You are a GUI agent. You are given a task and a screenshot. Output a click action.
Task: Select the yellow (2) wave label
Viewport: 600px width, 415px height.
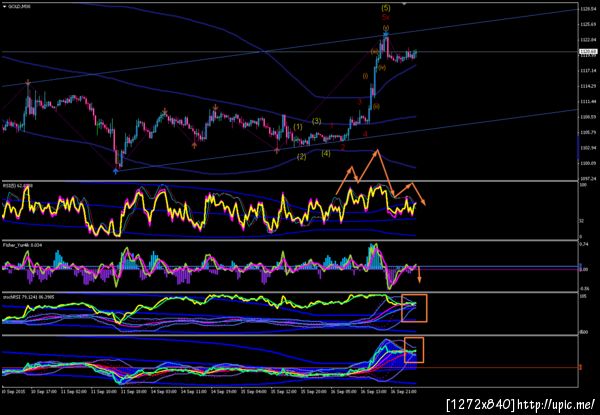pos(302,156)
